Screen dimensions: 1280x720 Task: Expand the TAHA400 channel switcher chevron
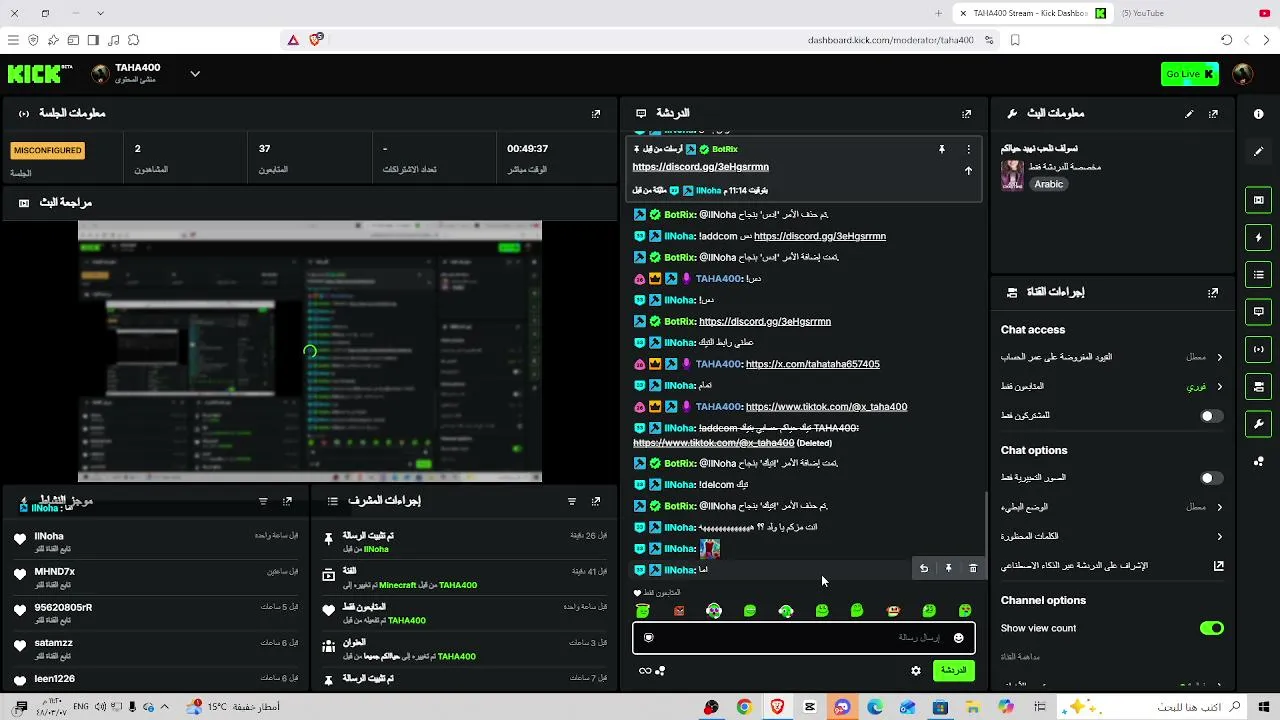point(195,74)
